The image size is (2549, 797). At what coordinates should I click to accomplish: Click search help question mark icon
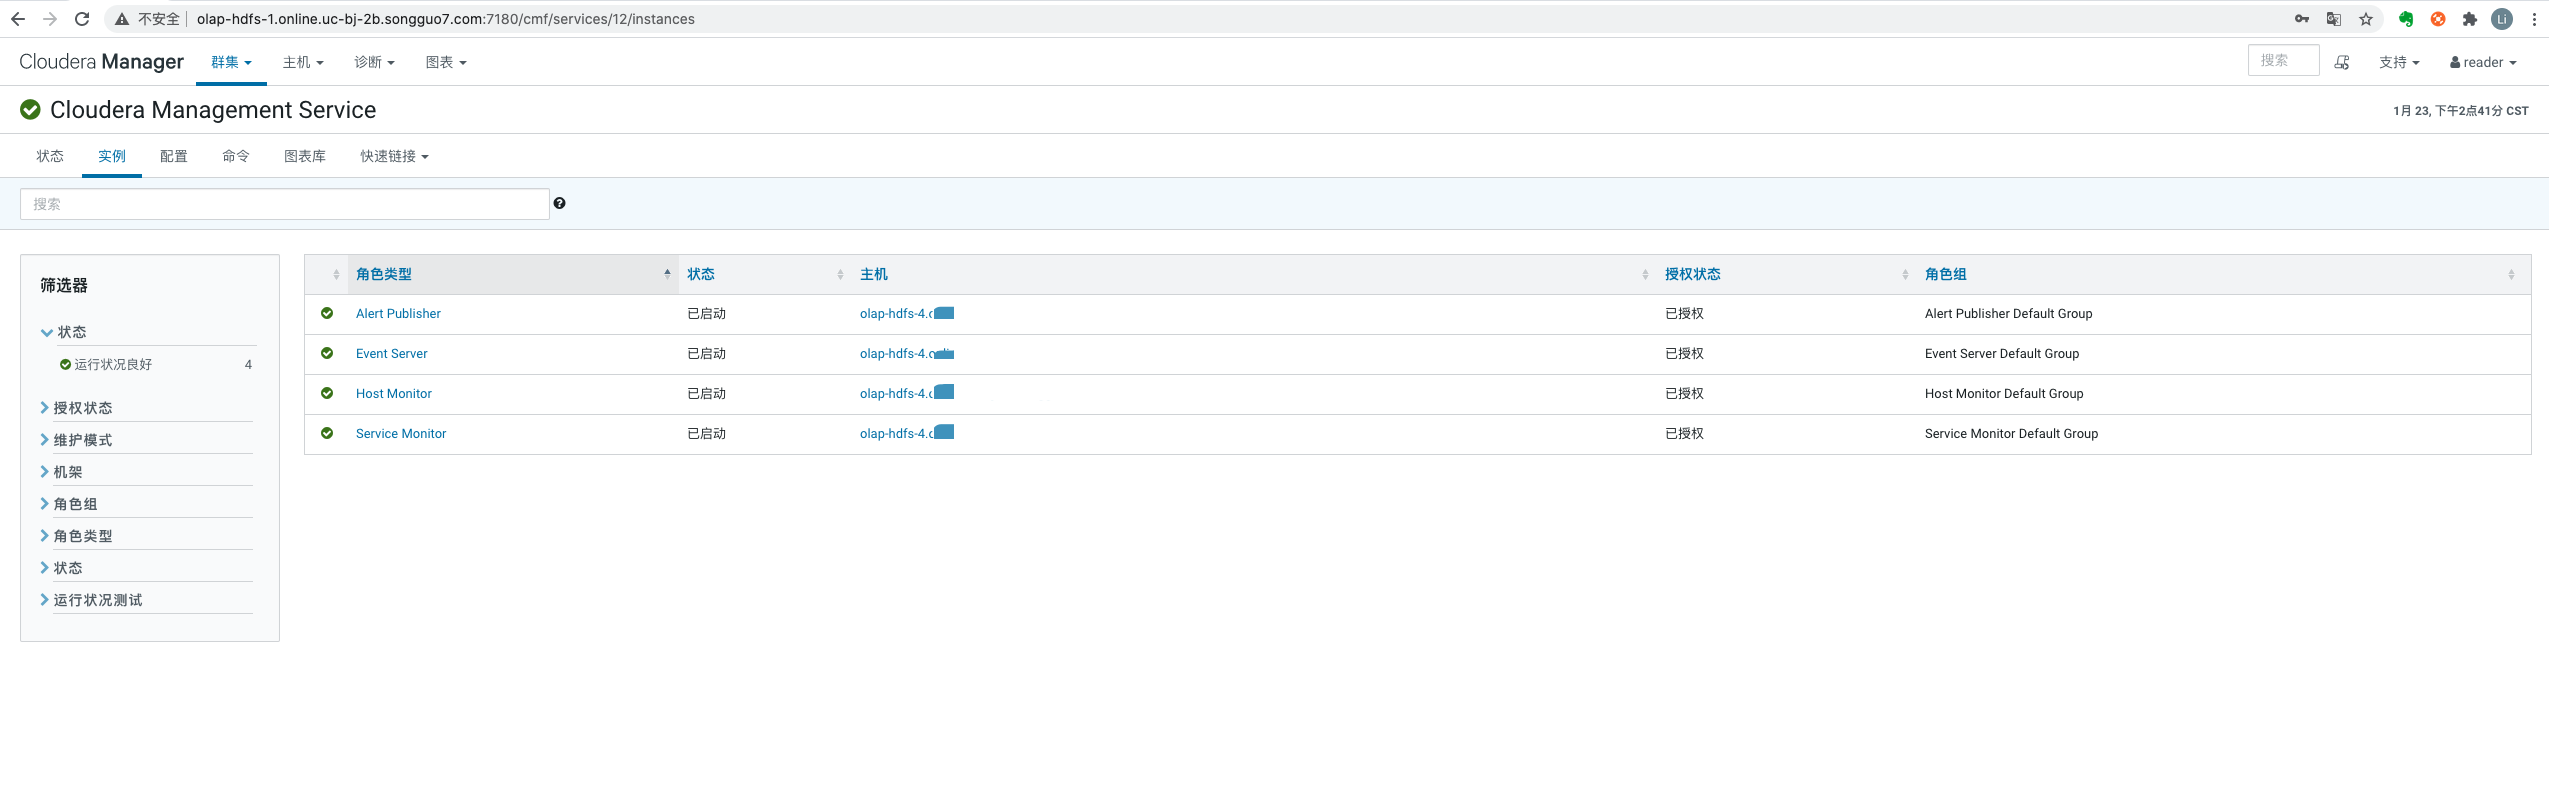click(x=560, y=203)
